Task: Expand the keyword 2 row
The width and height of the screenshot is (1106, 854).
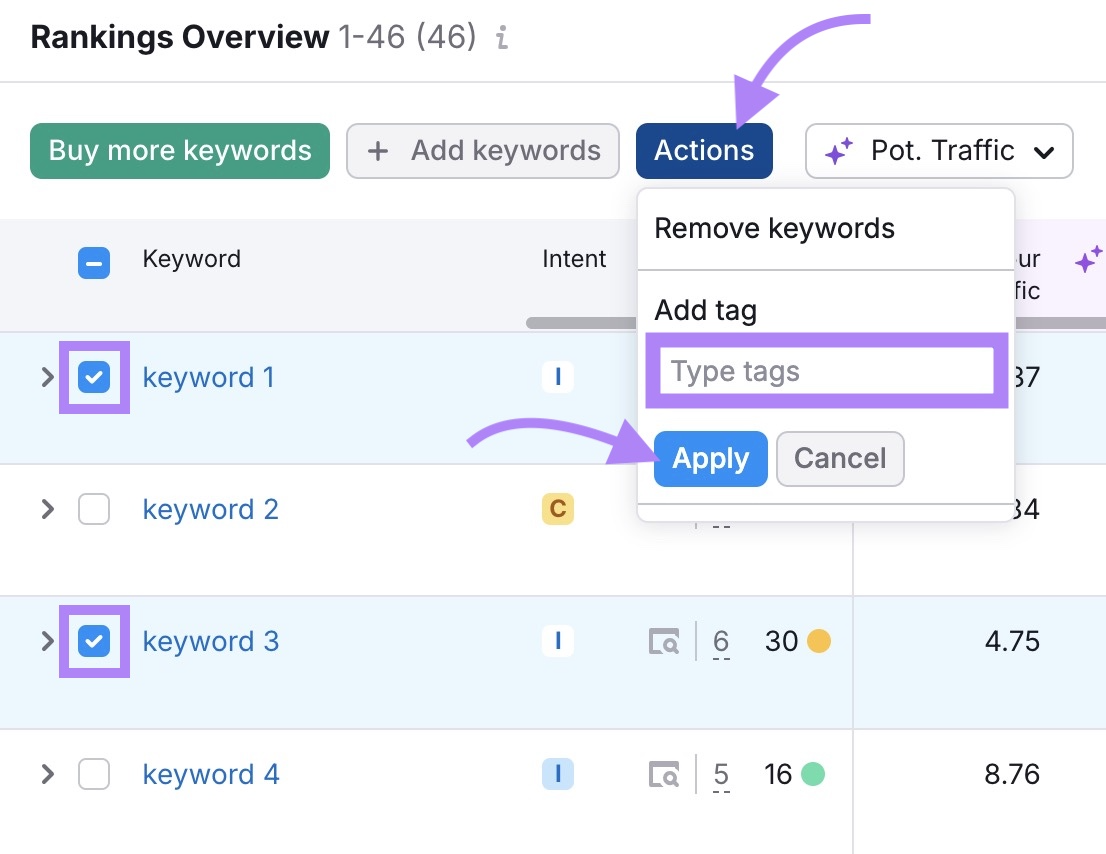Action: coord(45,509)
